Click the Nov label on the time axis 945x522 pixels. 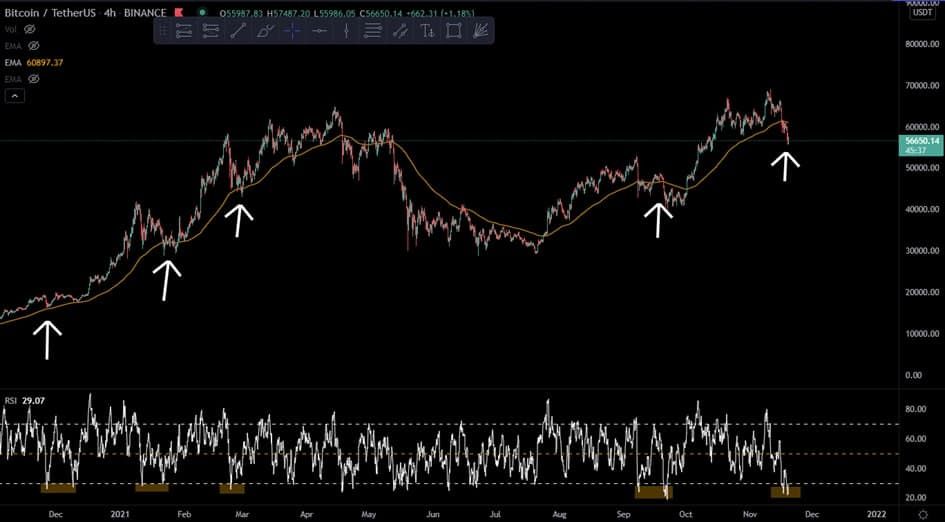click(x=750, y=514)
